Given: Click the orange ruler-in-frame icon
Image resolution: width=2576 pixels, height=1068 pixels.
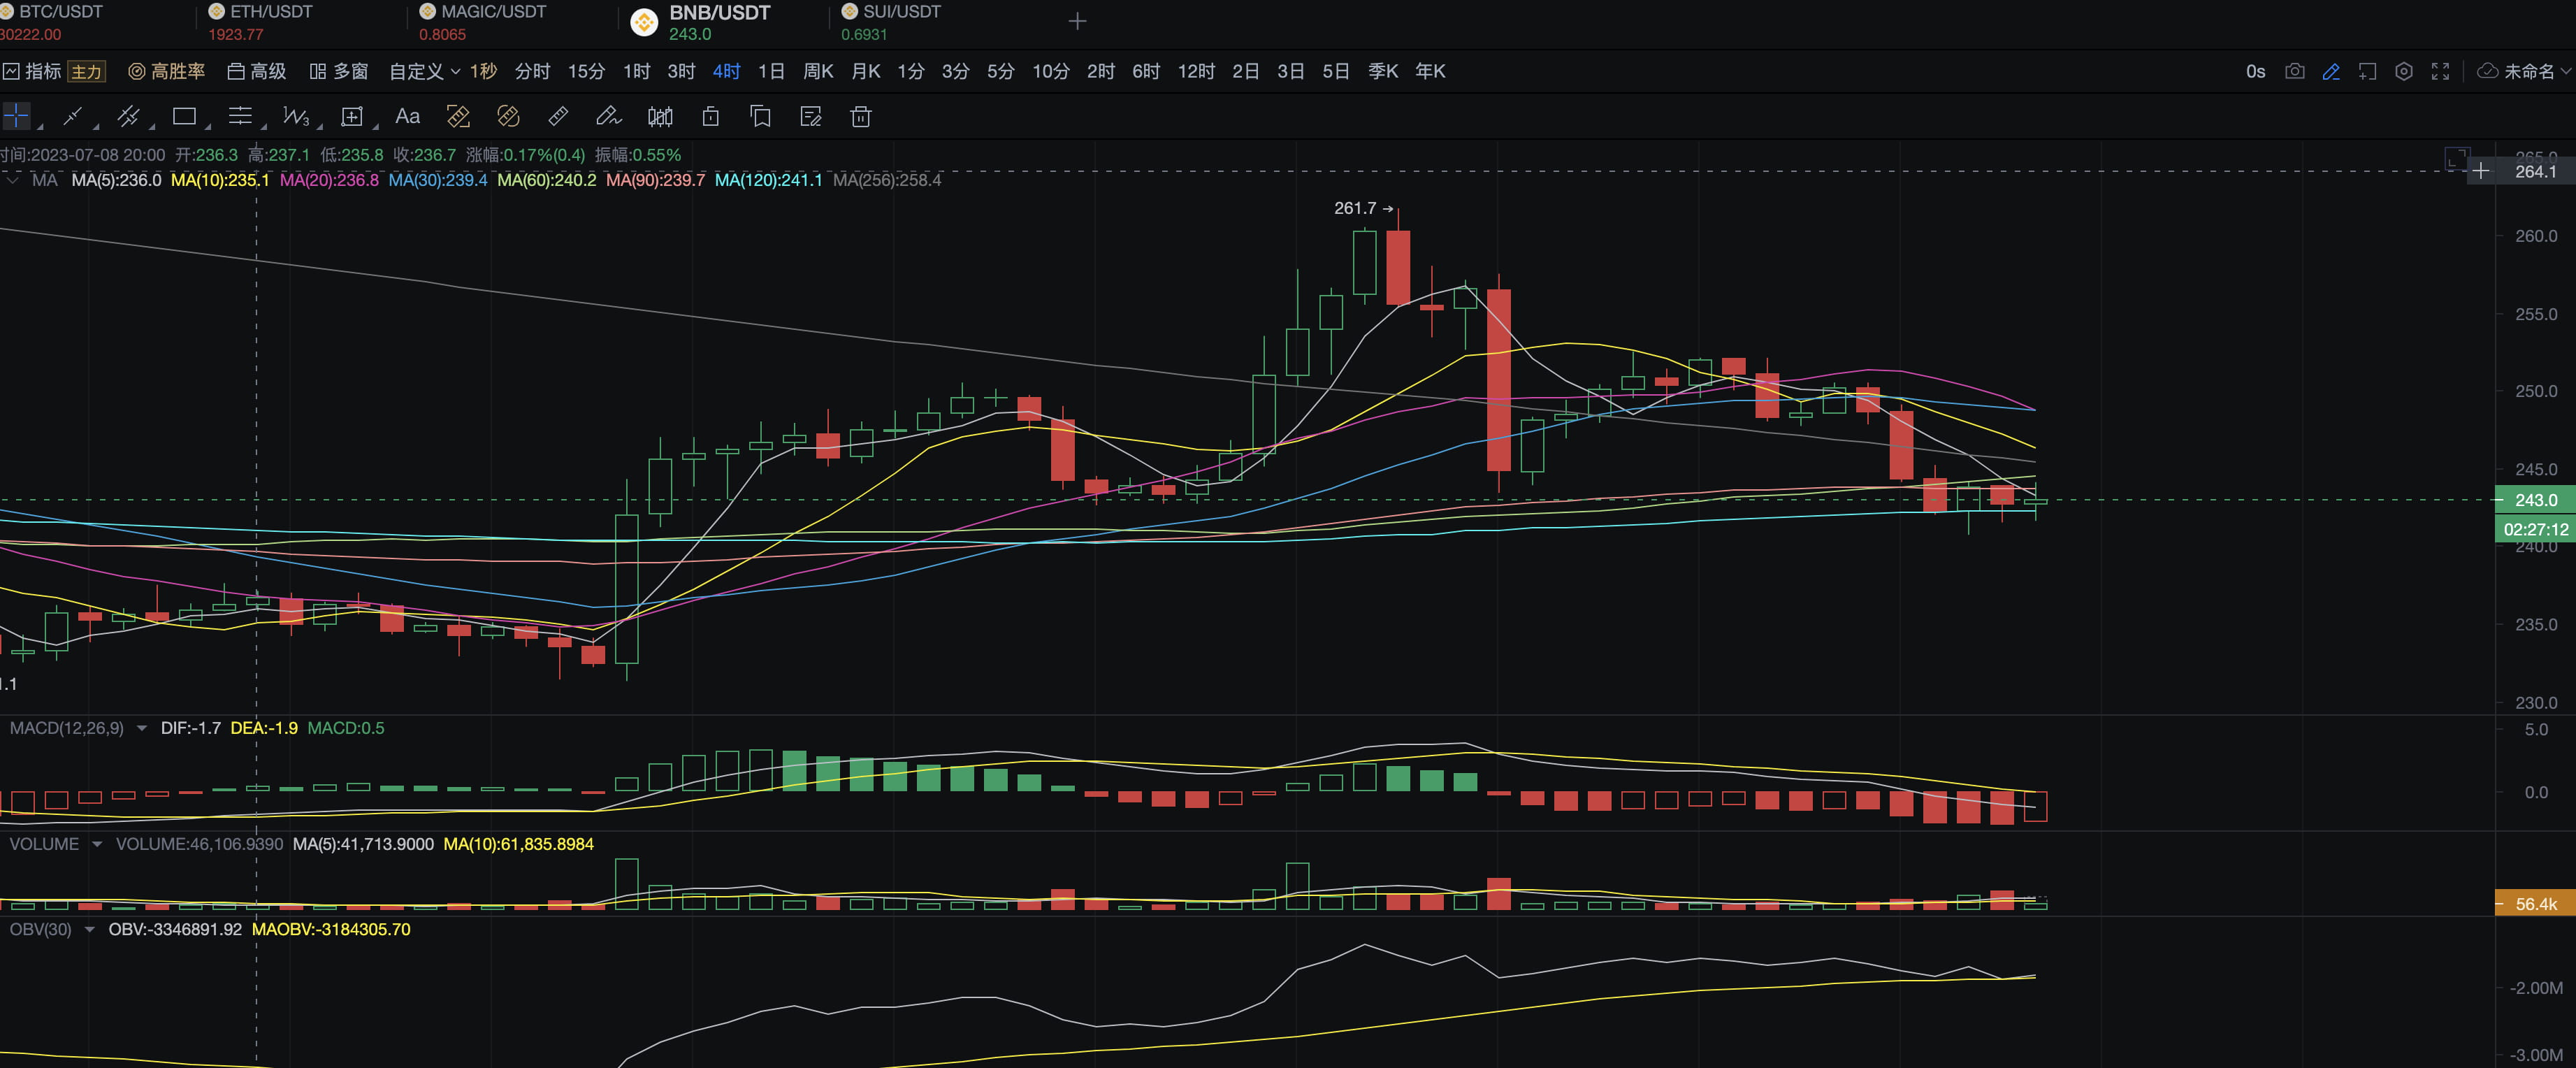Looking at the screenshot, I should pyautogui.click(x=458, y=117).
